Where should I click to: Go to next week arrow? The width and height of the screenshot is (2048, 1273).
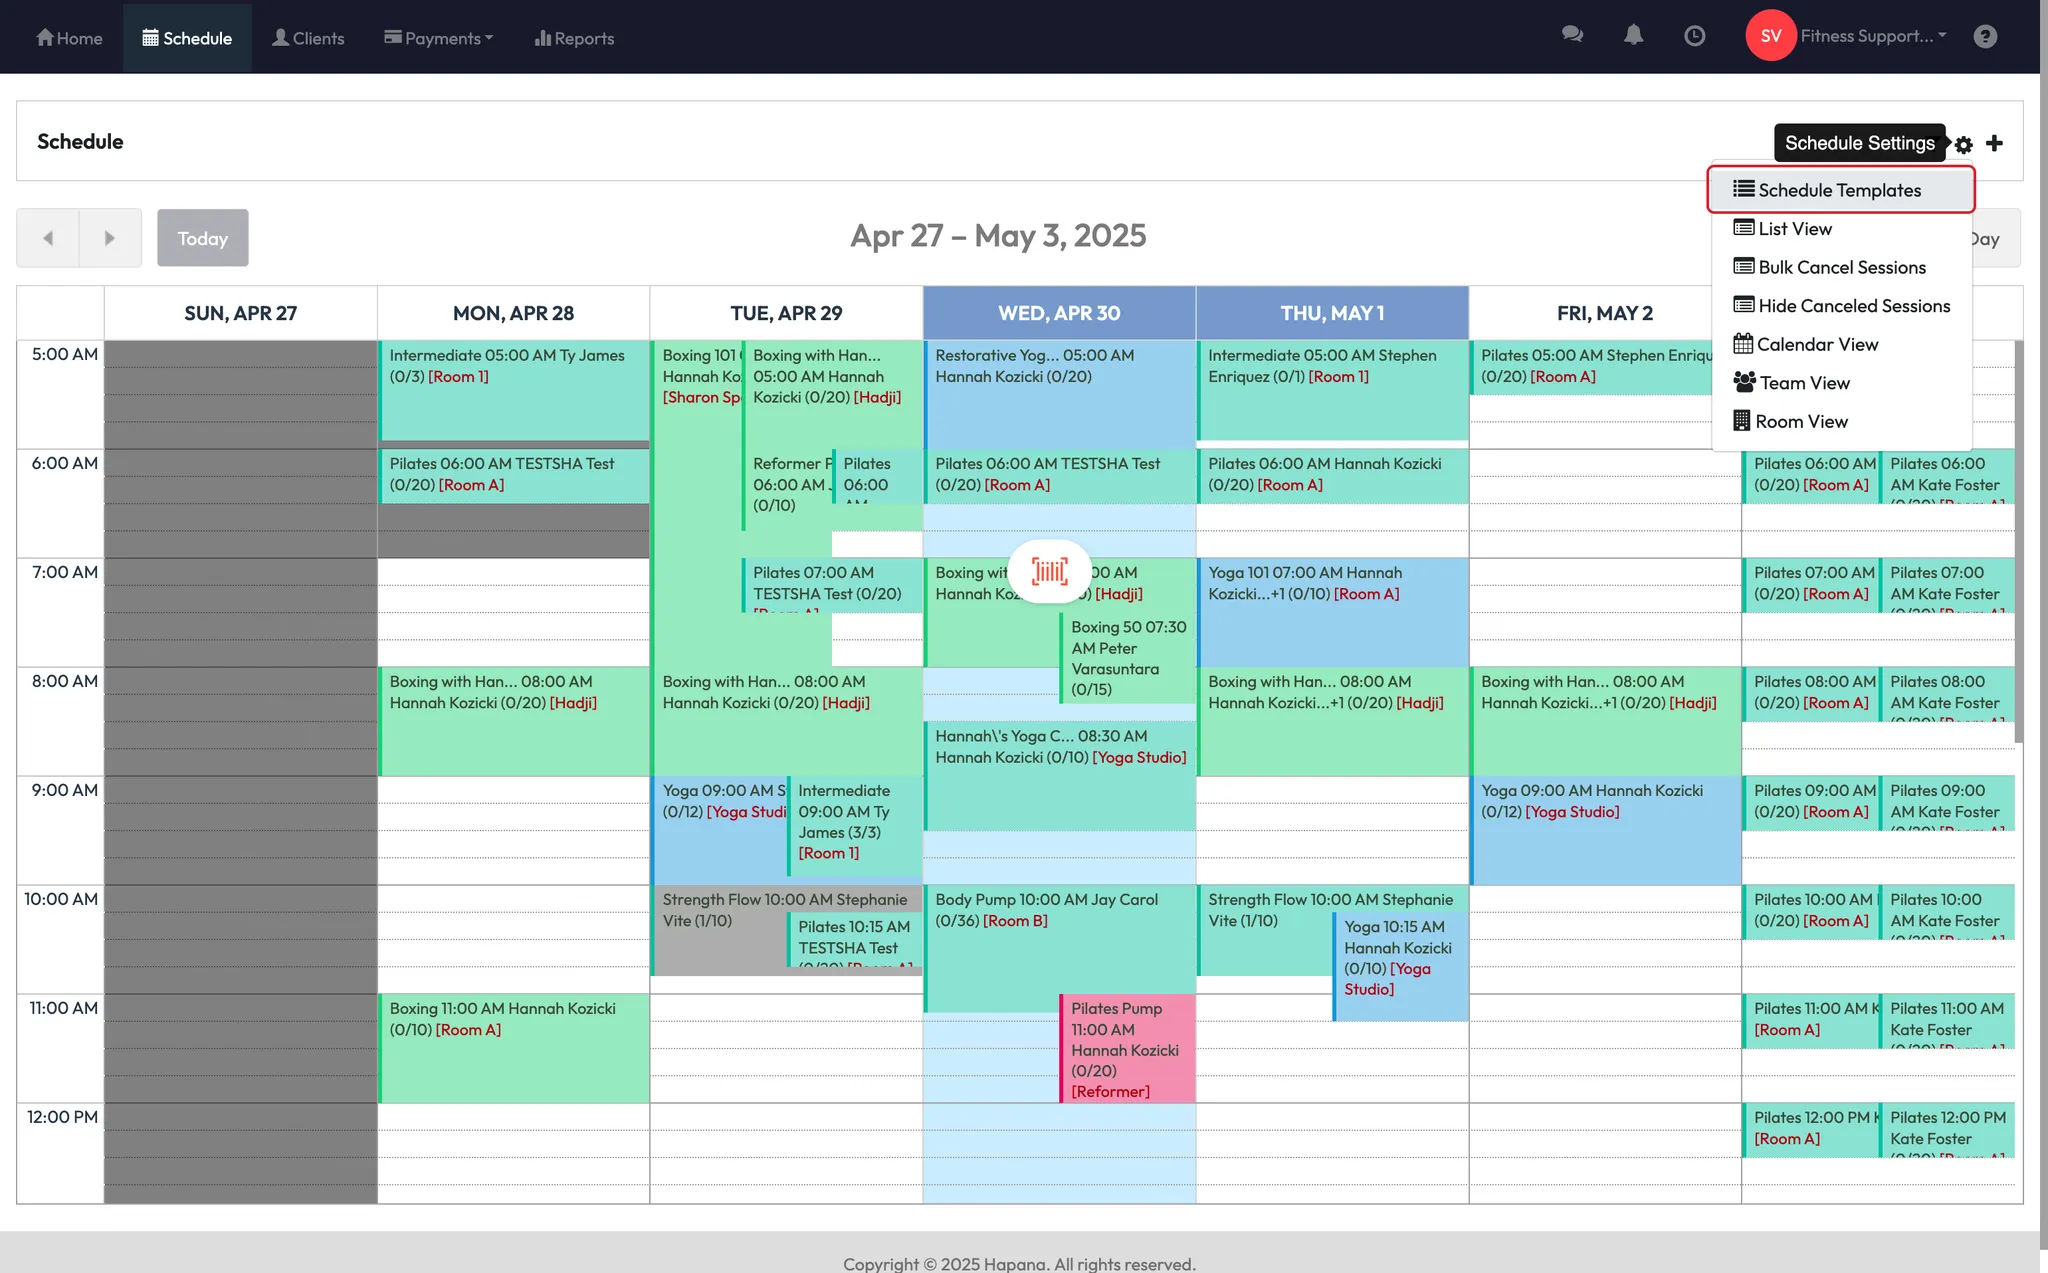tap(110, 238)
